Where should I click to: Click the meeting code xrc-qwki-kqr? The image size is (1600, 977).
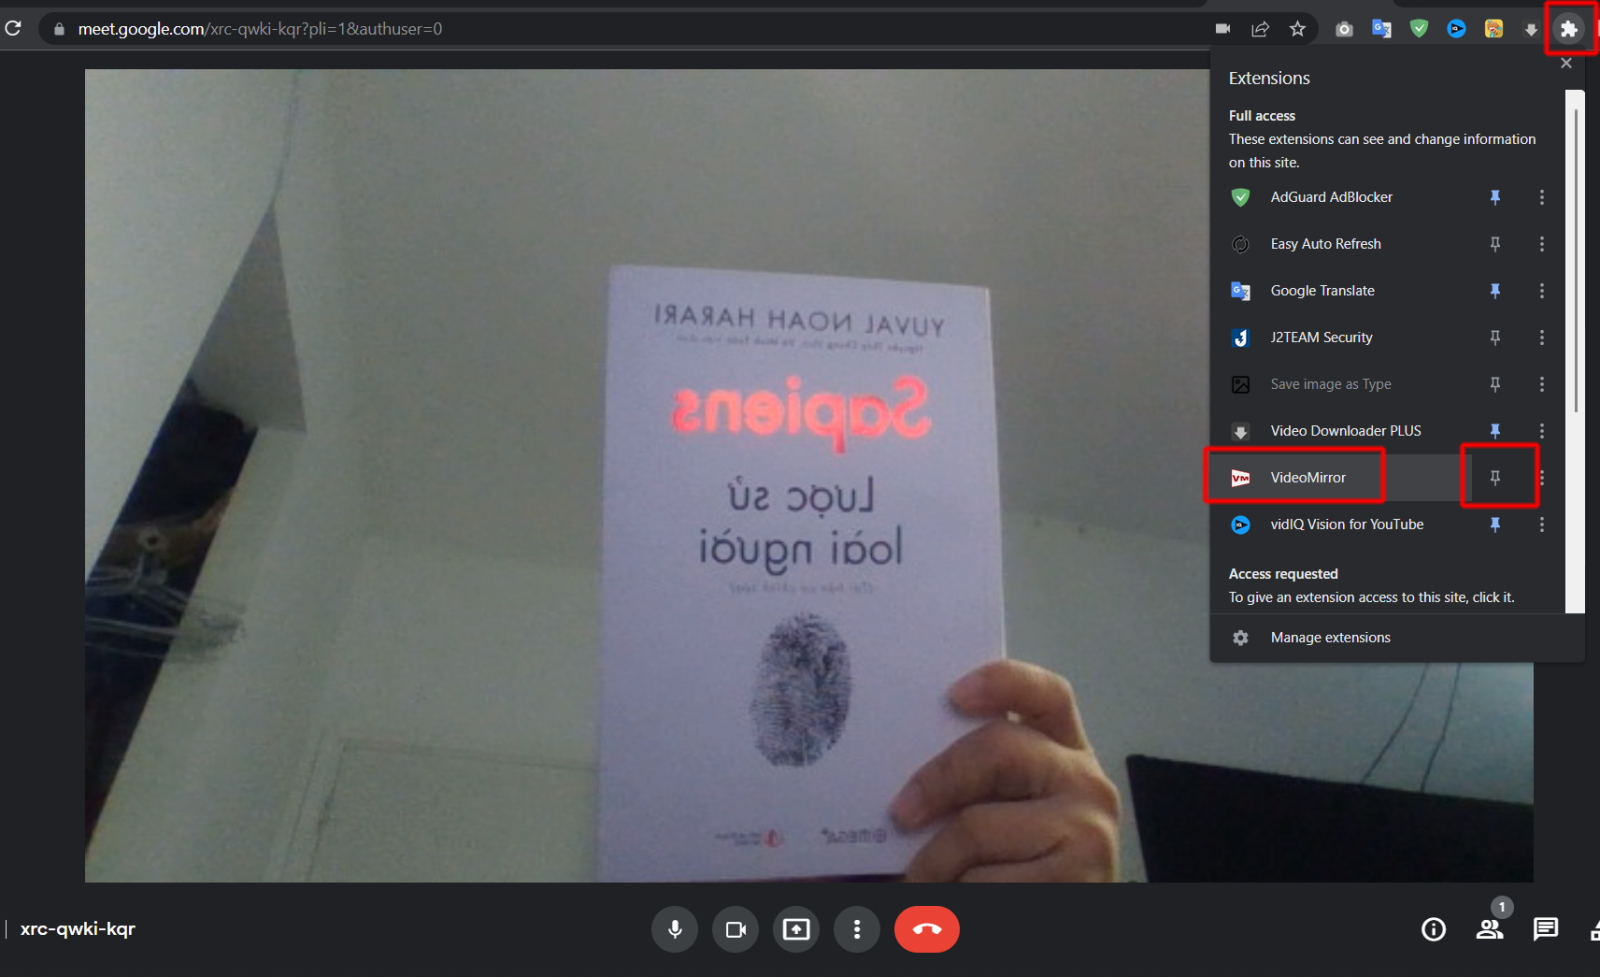click(78, 929)
